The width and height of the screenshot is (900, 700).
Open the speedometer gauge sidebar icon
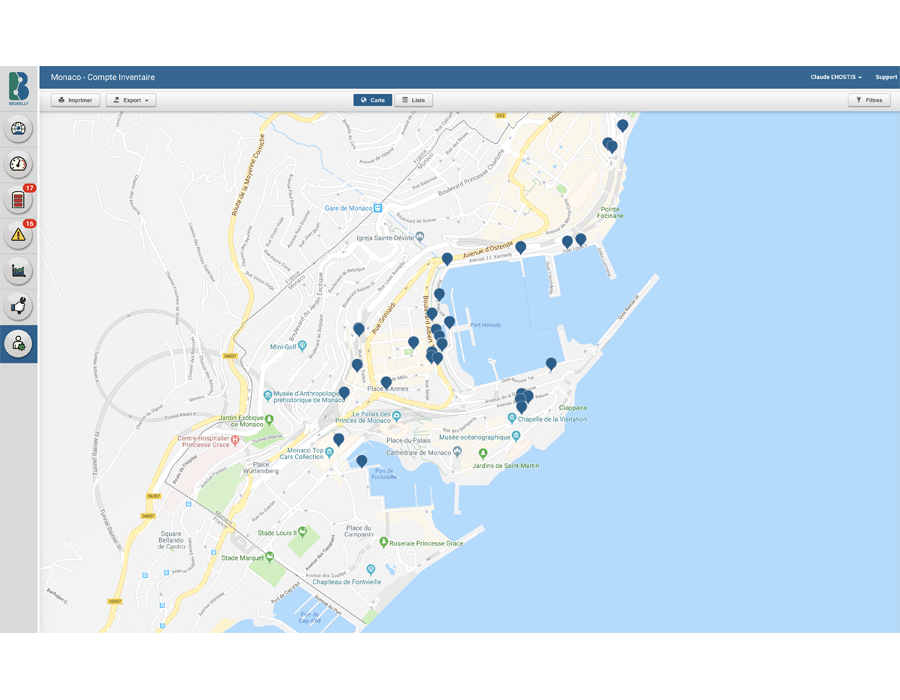point(19,165)
